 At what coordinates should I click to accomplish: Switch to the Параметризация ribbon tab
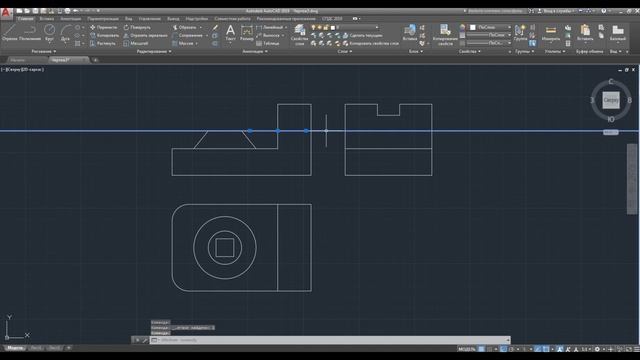(x=102, y=19)
